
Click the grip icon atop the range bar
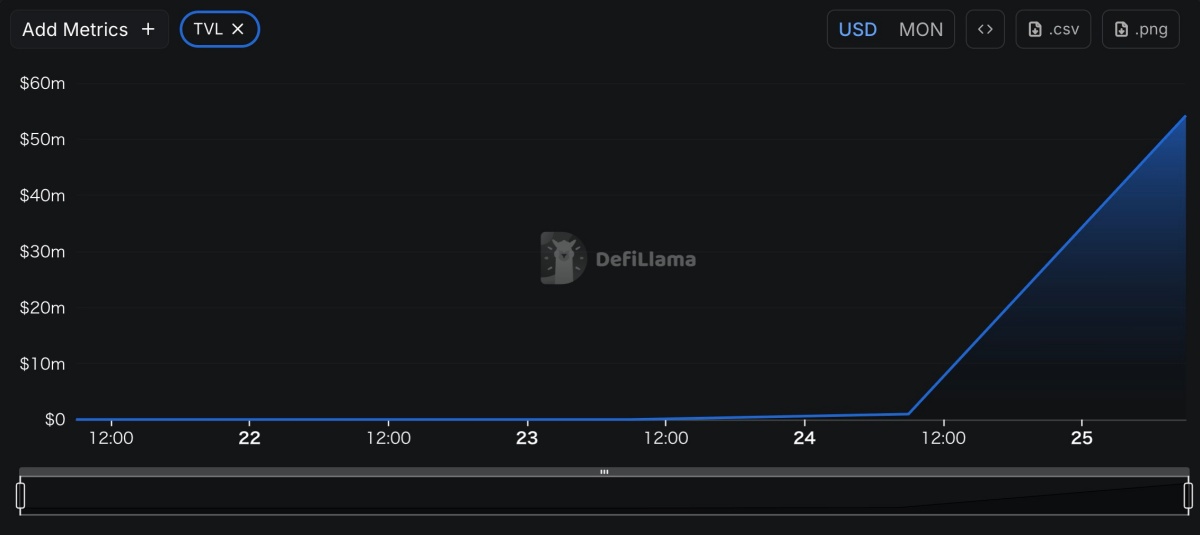click(x=604, y=472)
